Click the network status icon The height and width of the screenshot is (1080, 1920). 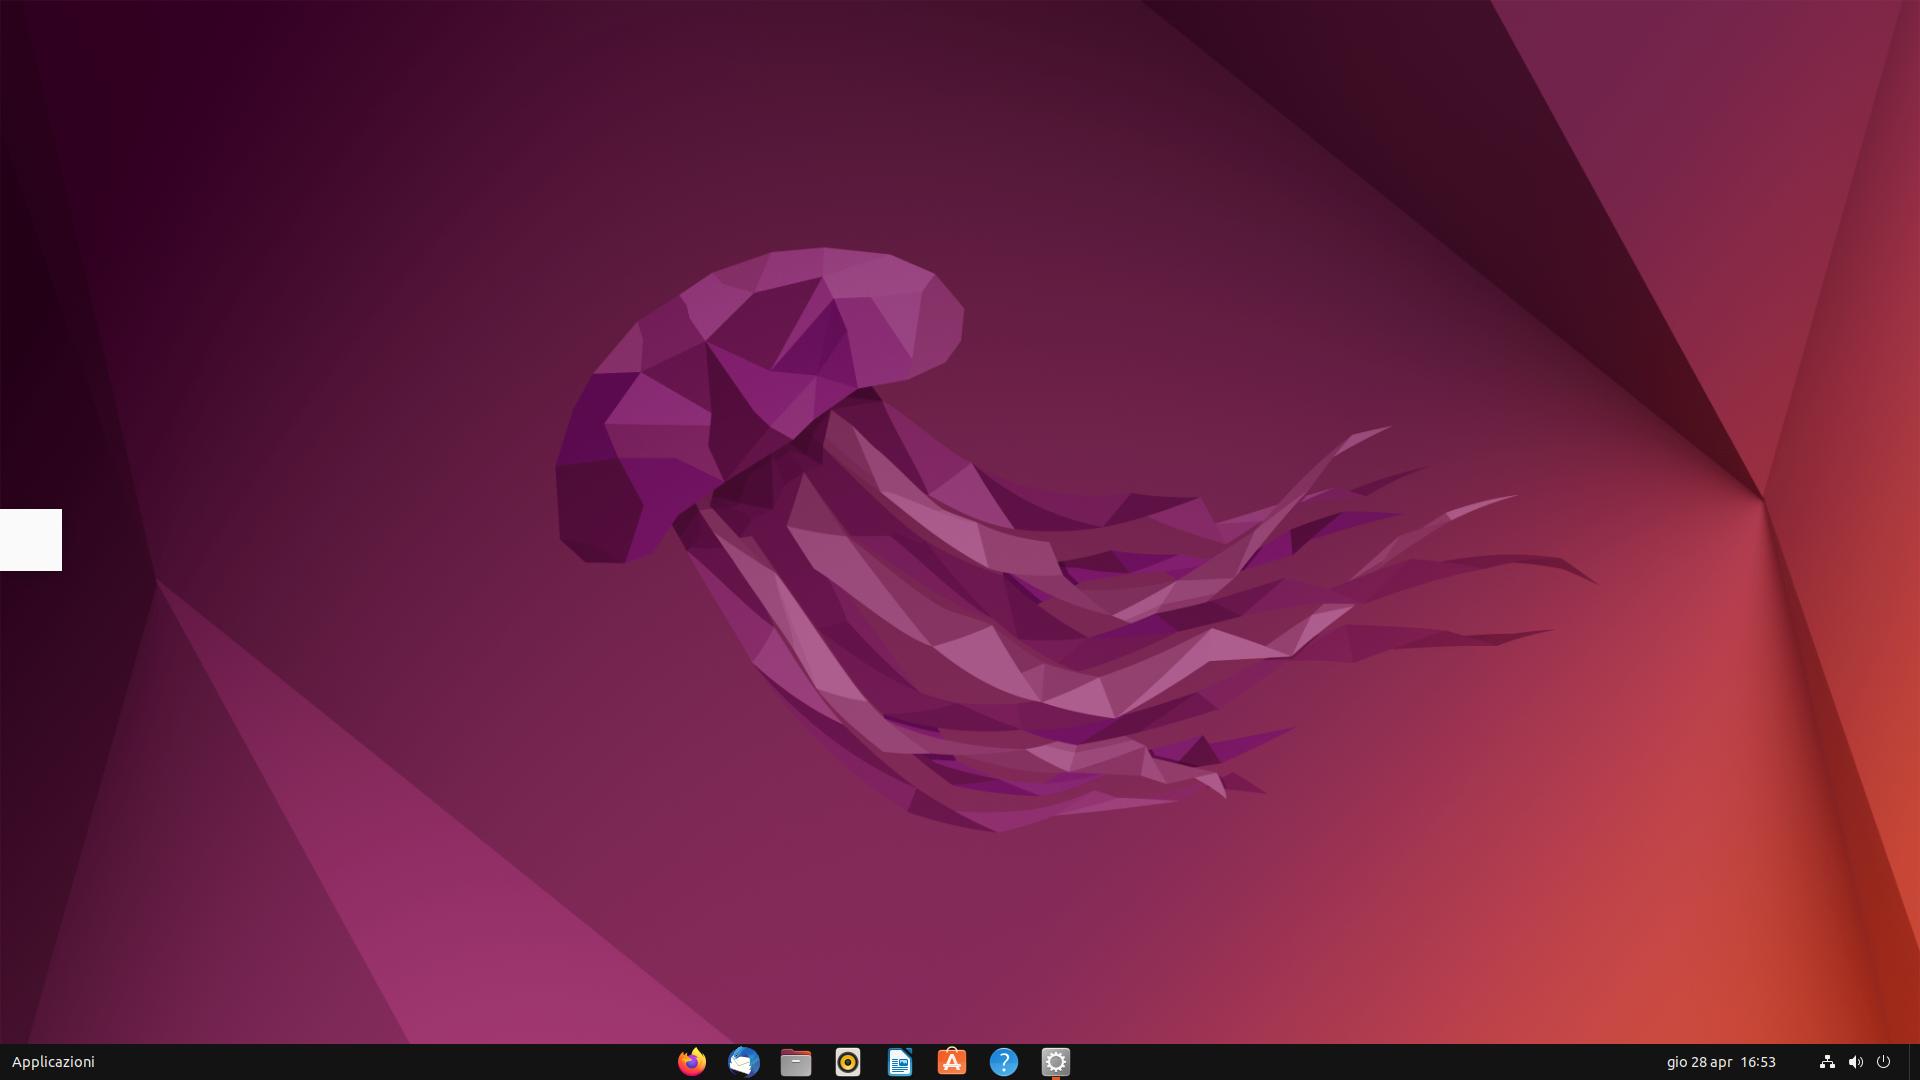[1827, 1062]
